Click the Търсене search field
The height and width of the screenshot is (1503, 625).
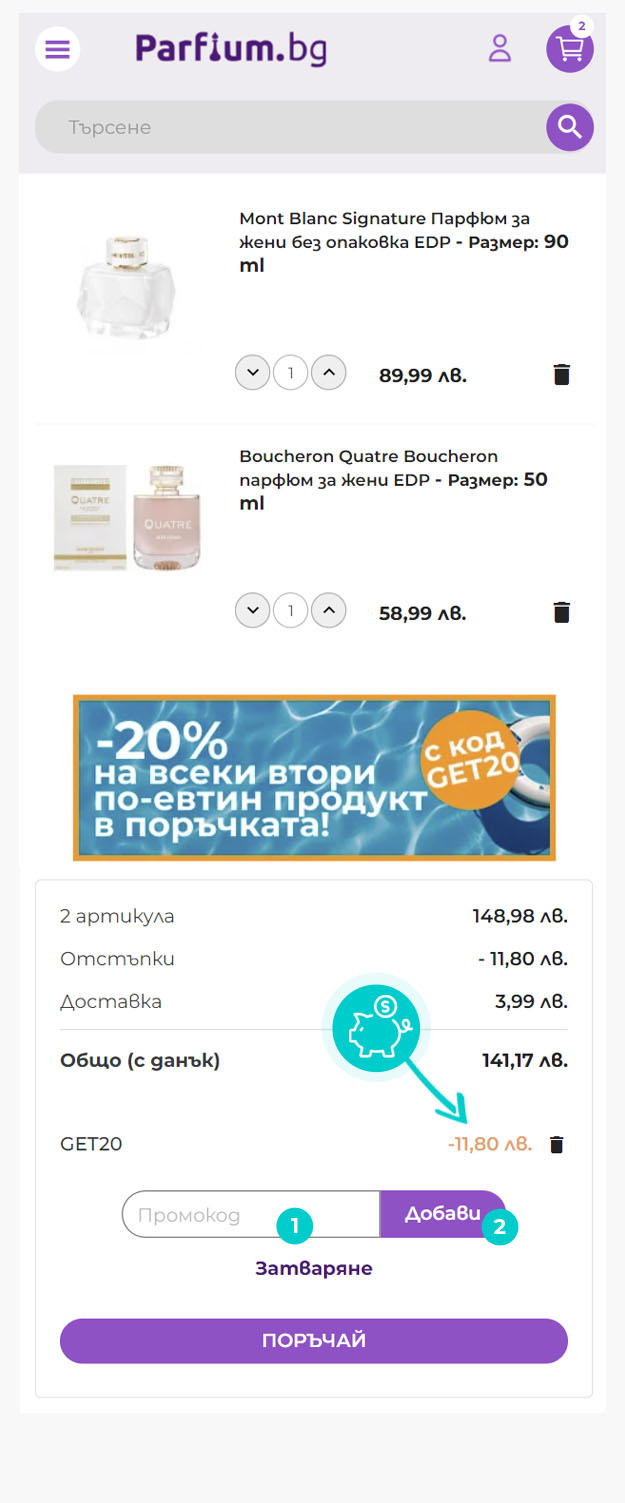click(290, 127)
